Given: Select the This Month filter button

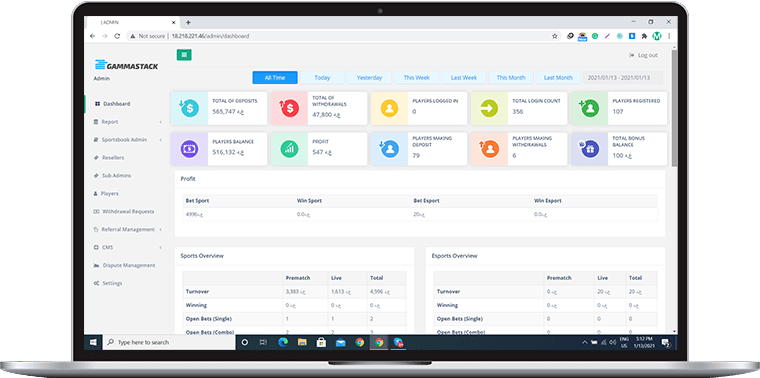Looking at the screenshot, I should pyautogui.click(x=511, y=78).
